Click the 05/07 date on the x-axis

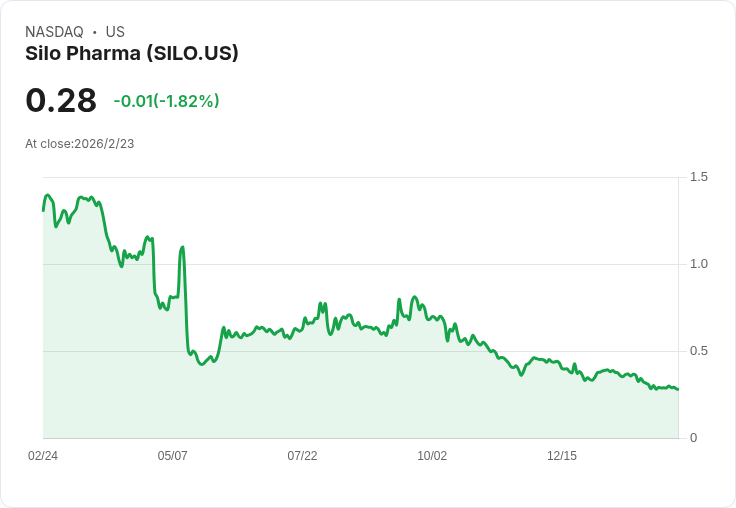[x=172, y=456]
